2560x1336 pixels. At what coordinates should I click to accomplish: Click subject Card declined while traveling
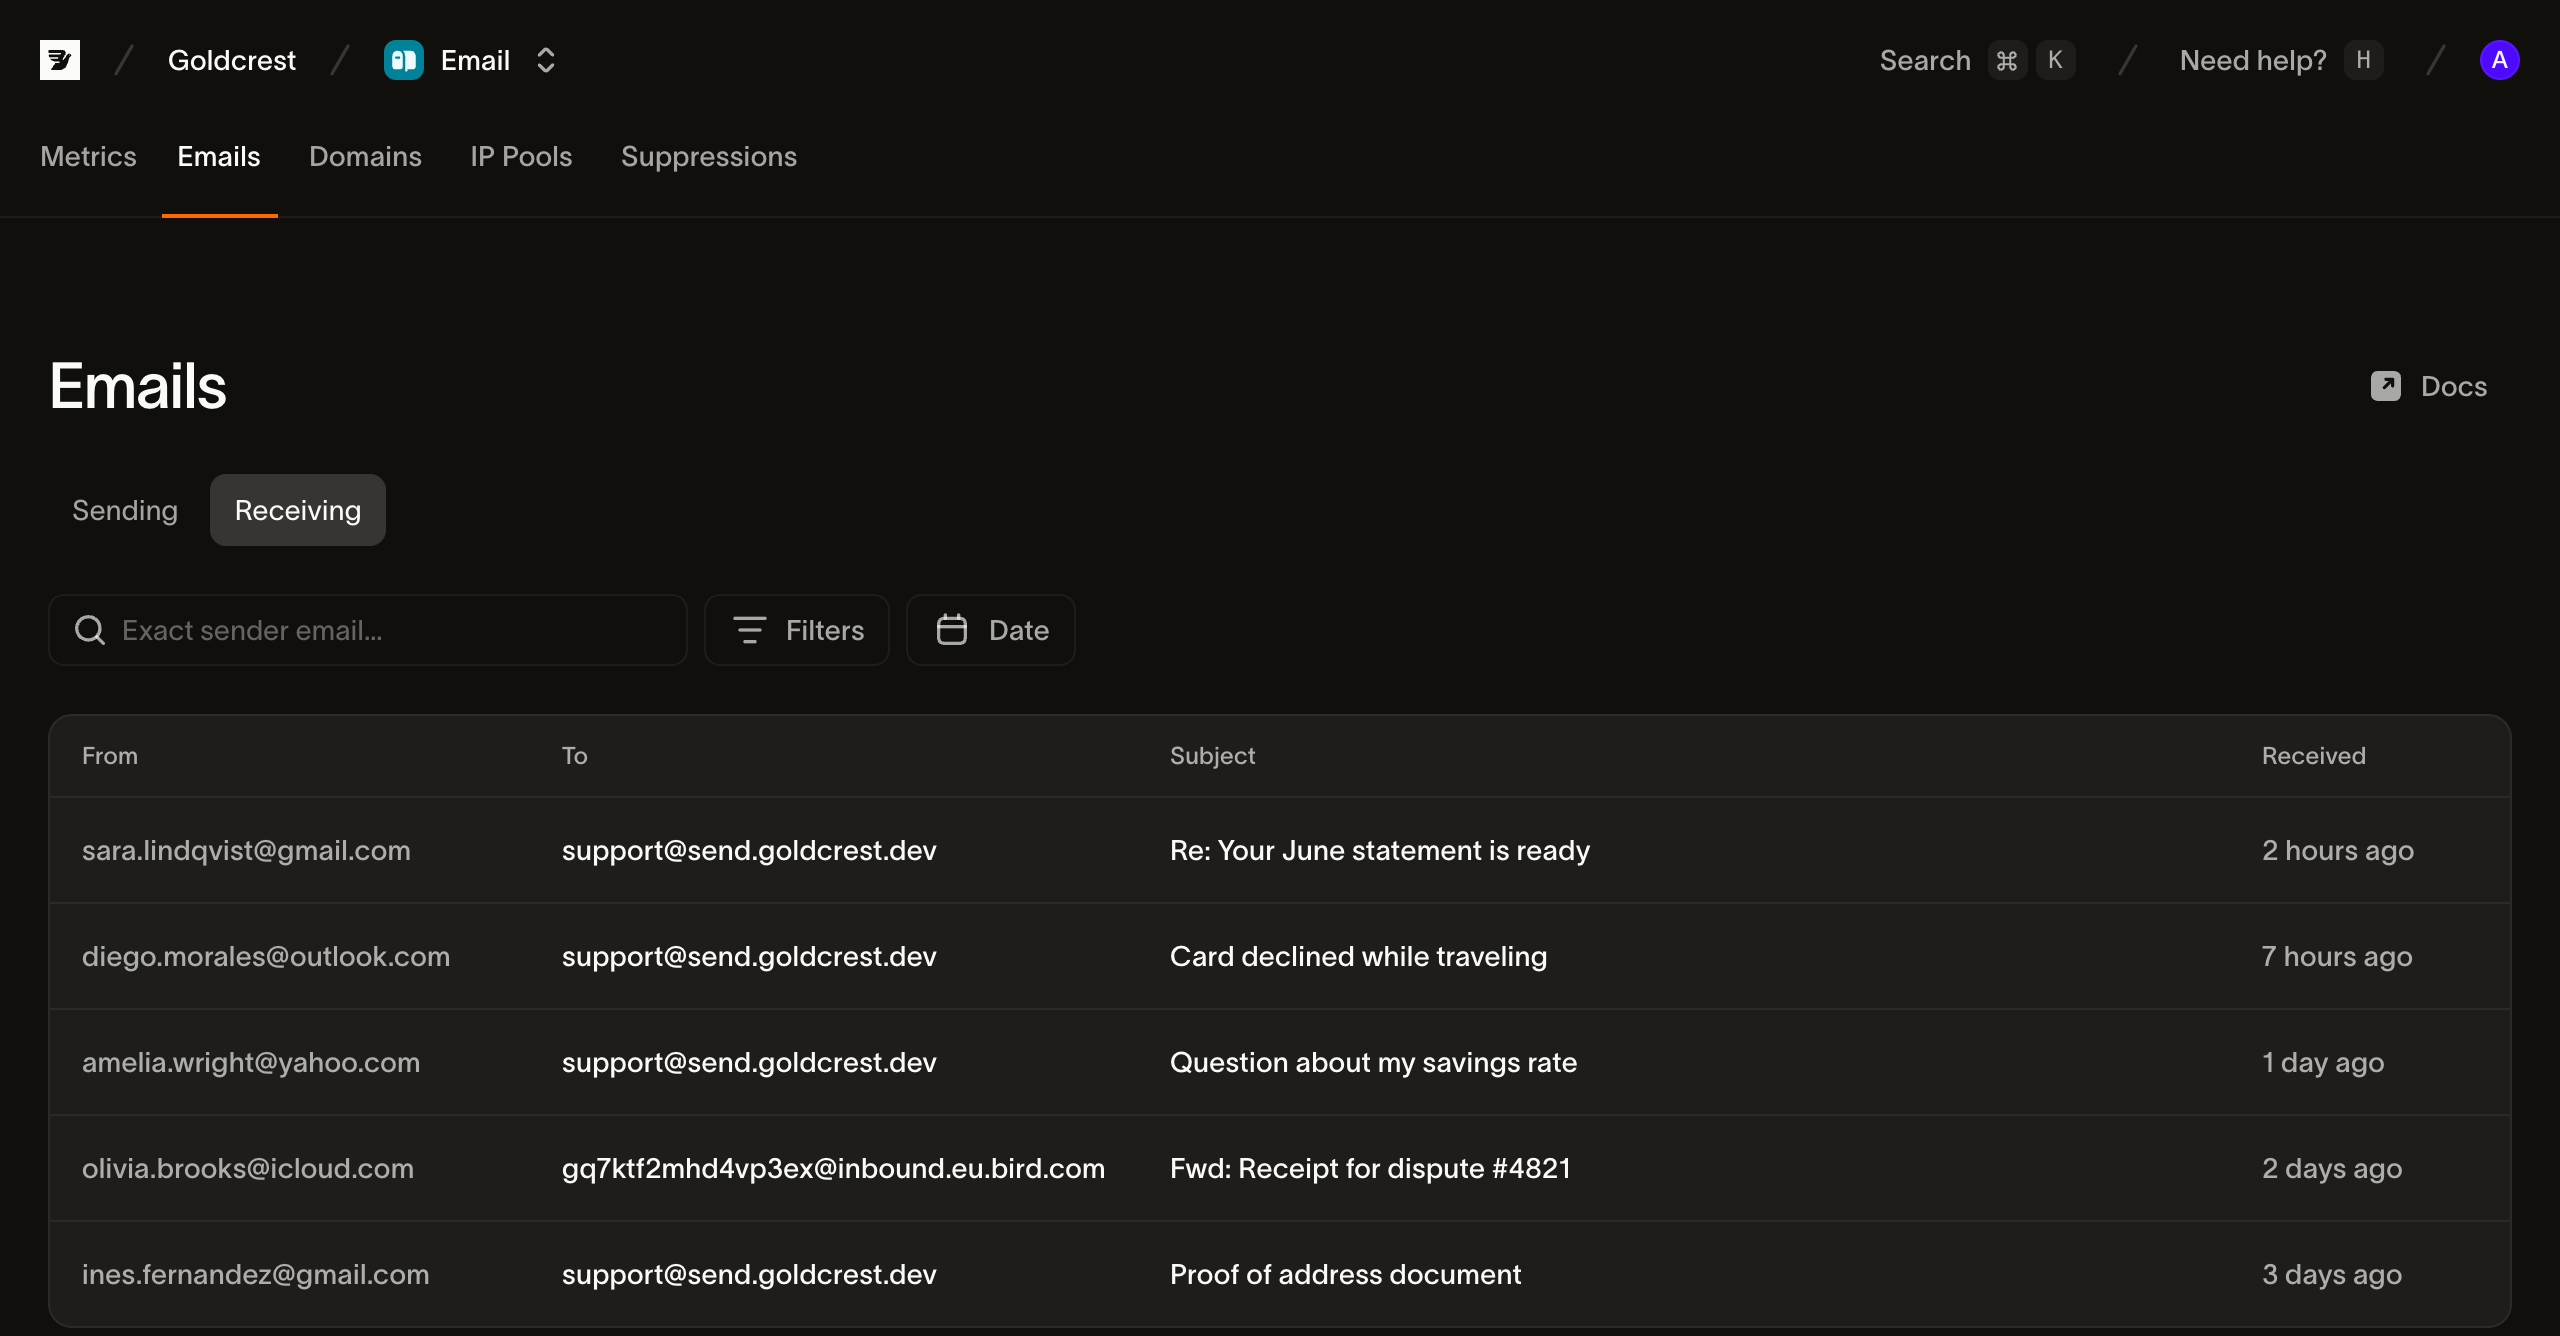[1359, 956]
